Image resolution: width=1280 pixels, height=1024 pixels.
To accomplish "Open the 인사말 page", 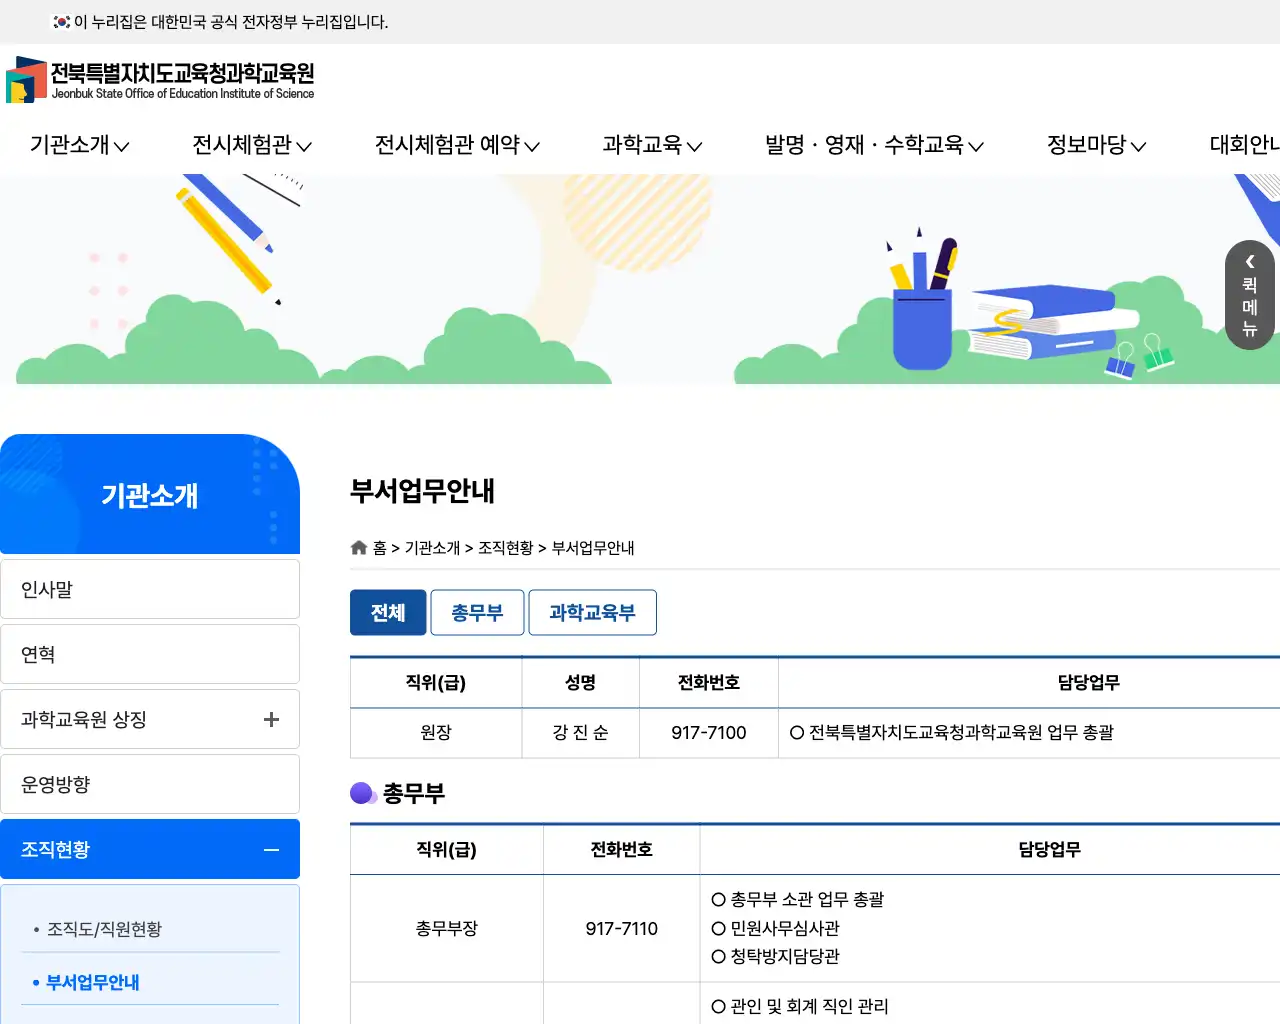I will [x=46, y=589].
